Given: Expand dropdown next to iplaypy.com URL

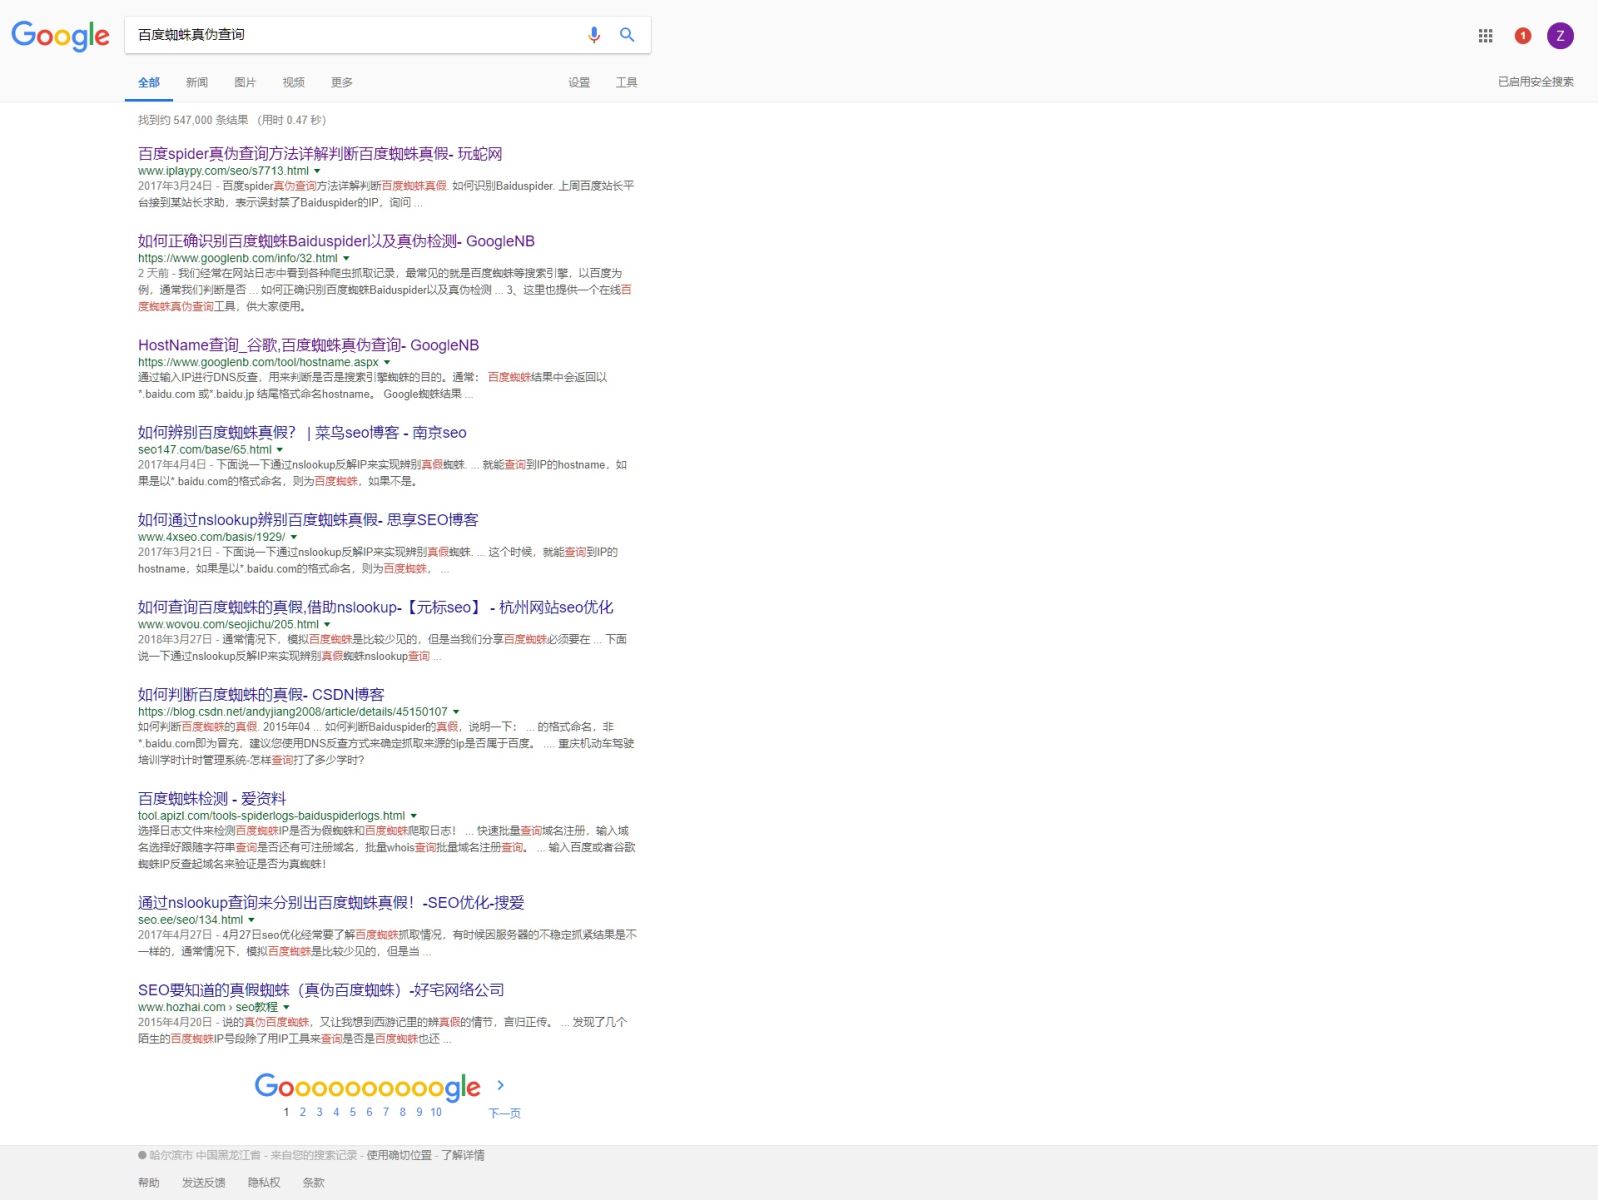Looking at the screenshot, I should [x=318, y=171].
